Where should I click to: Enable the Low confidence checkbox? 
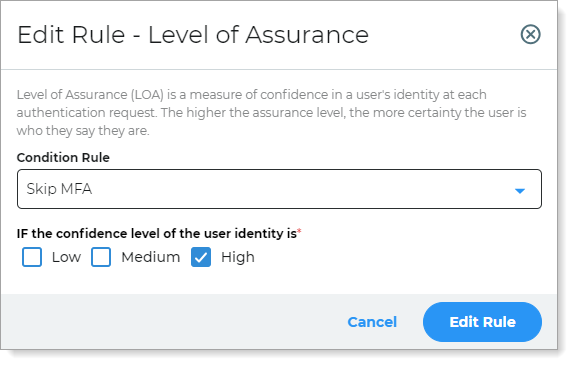click(x=32, y=257)
